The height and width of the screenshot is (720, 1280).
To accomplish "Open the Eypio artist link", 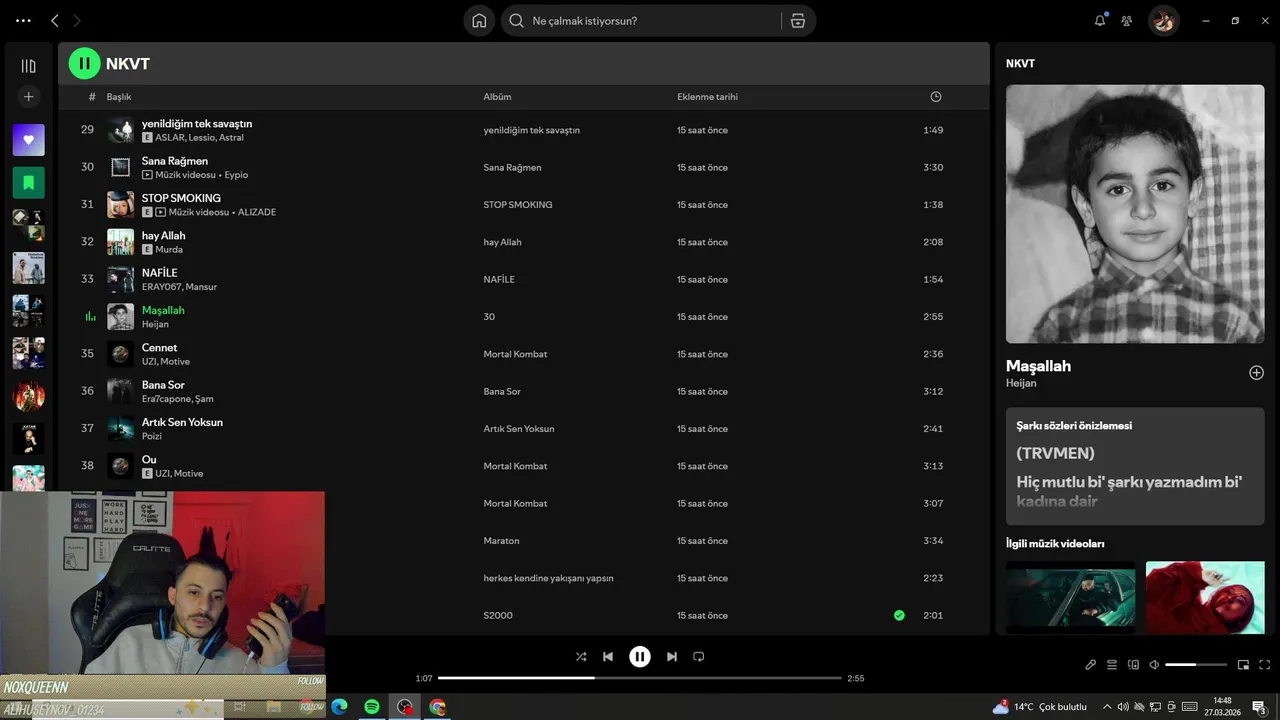I will (x=236, y=175).
